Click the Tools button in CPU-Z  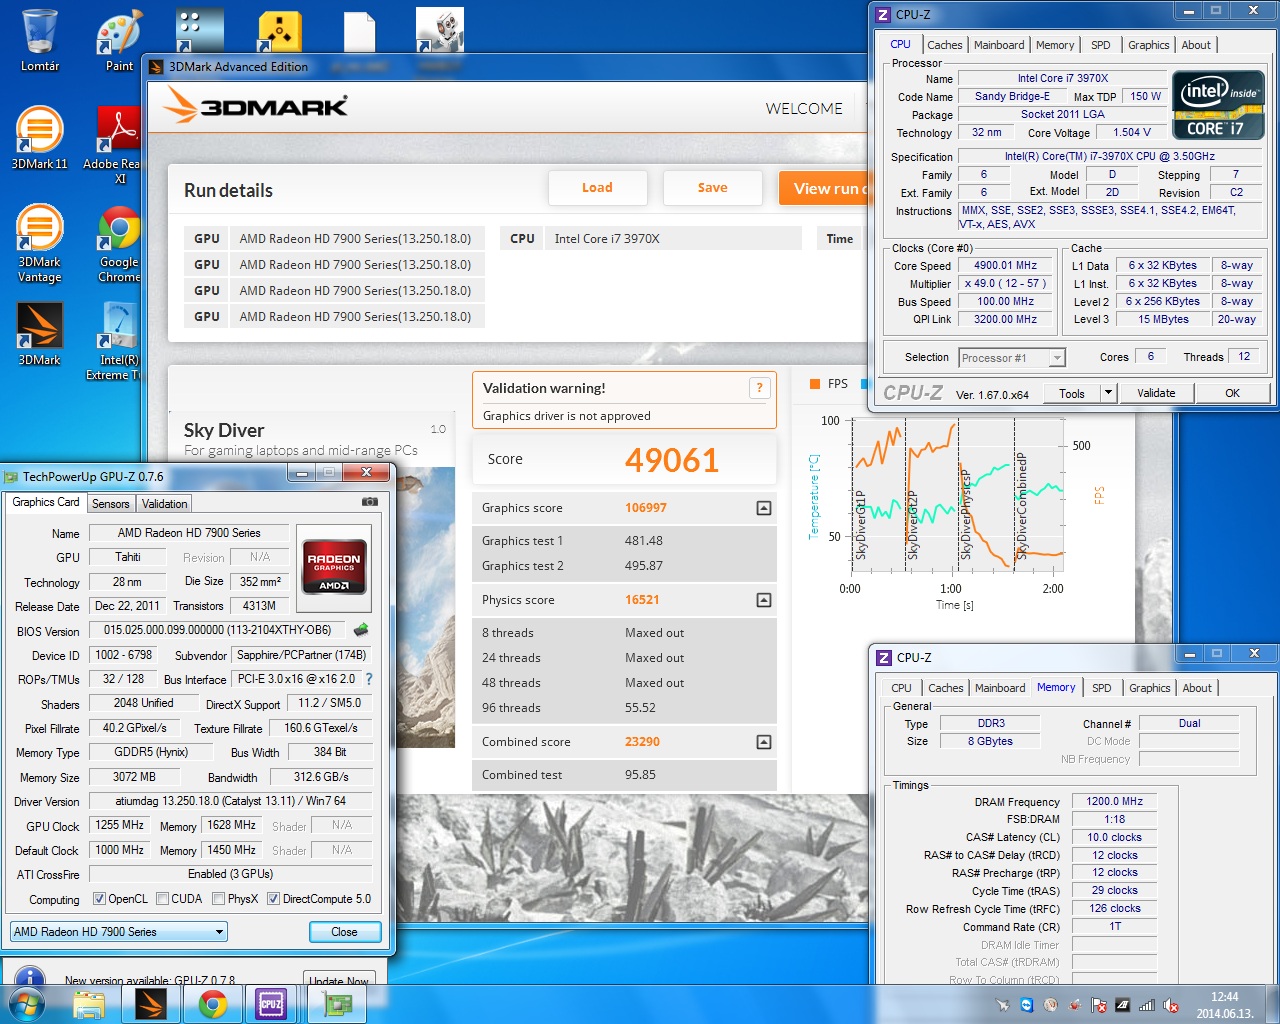coord(1072,393)
